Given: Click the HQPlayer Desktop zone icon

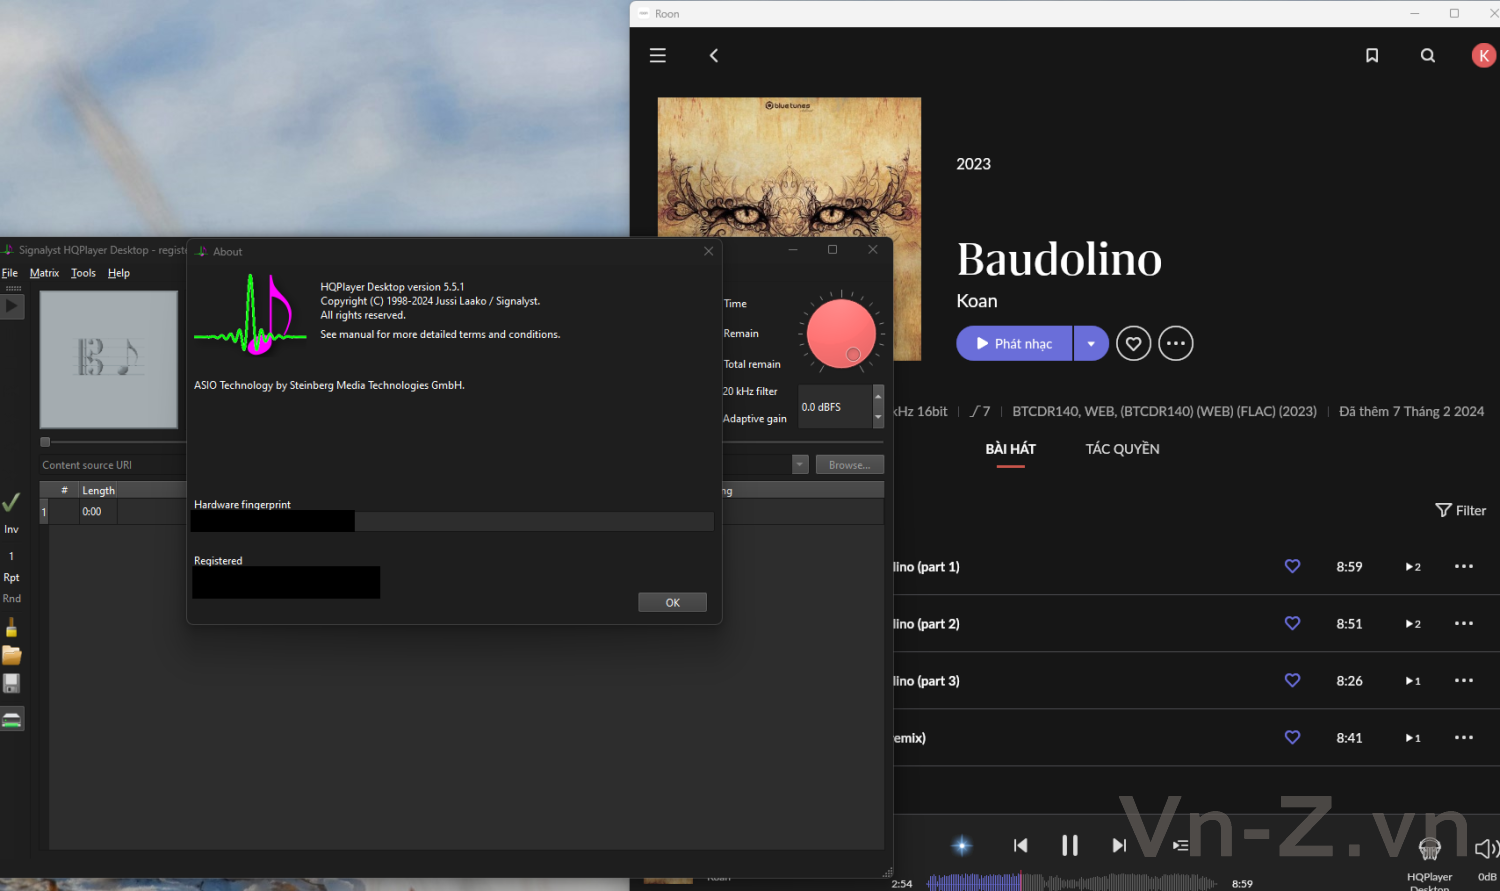Looking at the screenshot, I should (x=1430, y=849).
